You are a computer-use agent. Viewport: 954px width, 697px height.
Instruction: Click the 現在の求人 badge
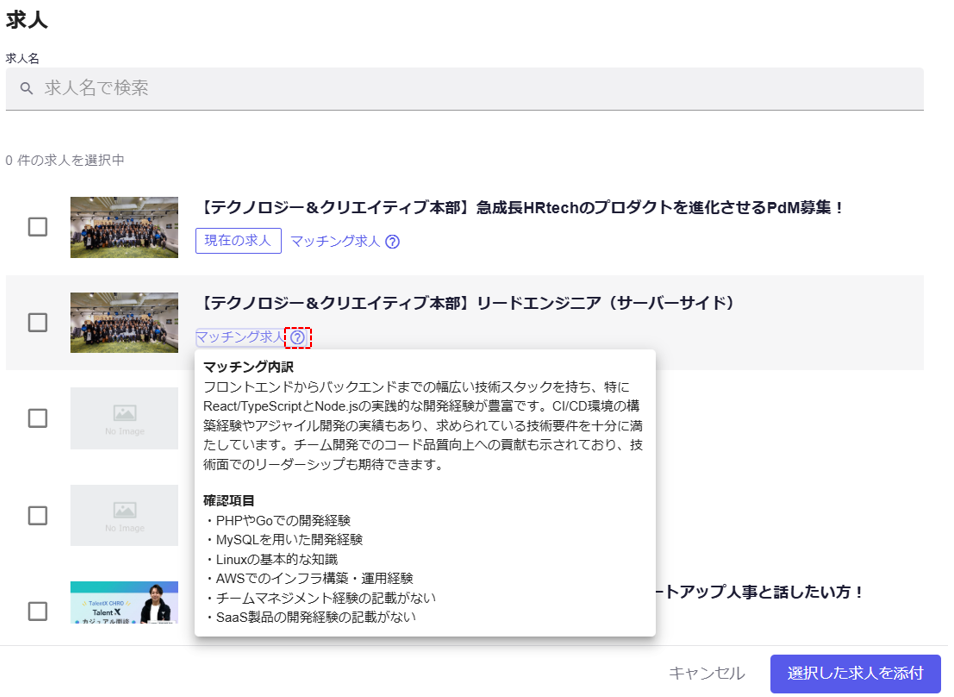coord(238,241)
